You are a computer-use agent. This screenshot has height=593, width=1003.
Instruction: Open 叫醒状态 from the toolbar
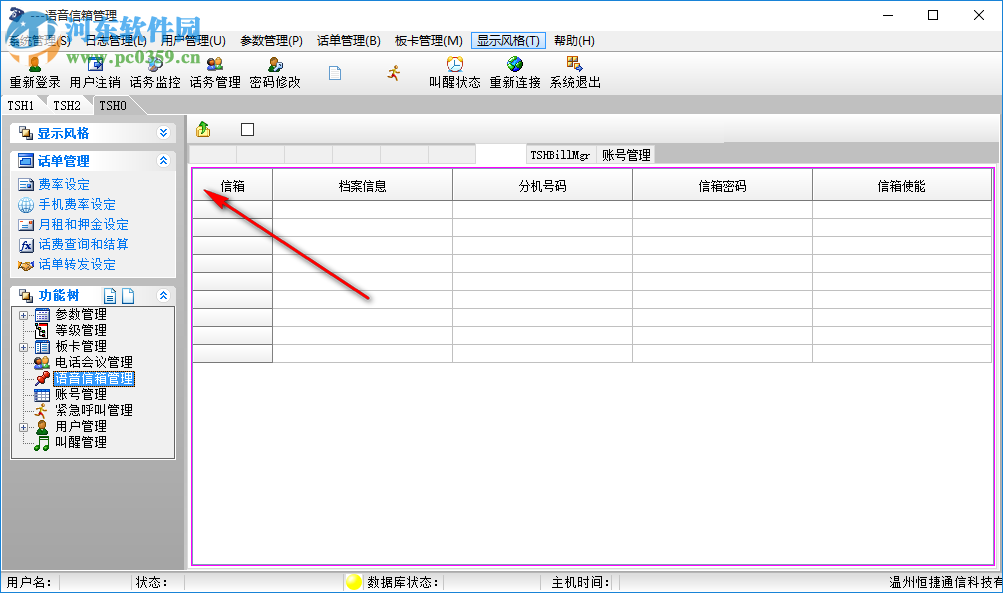click(456, 72)
